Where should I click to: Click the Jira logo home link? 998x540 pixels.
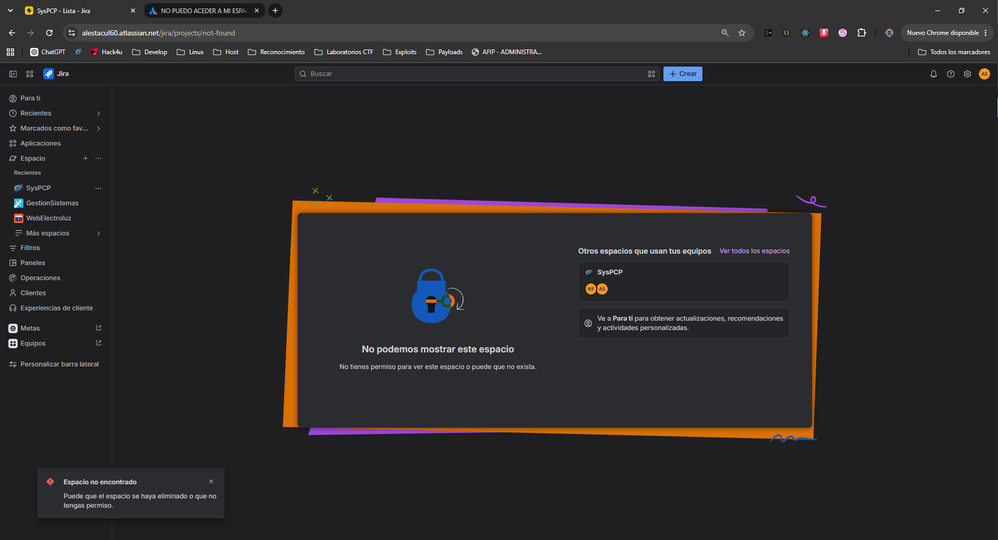click(x=56, y=74)
